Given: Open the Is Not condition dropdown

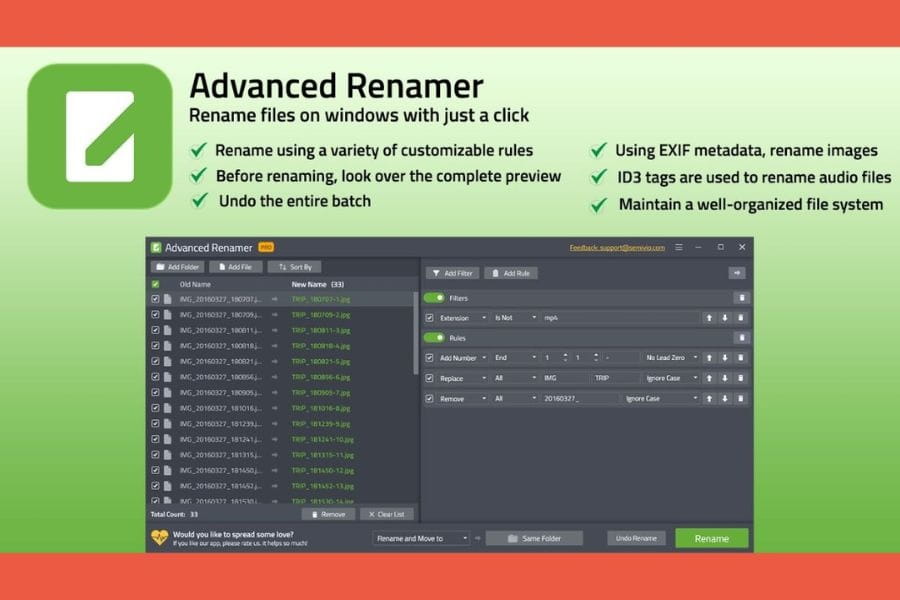Looking at the screenshot, I should click(x=514, y=318).
